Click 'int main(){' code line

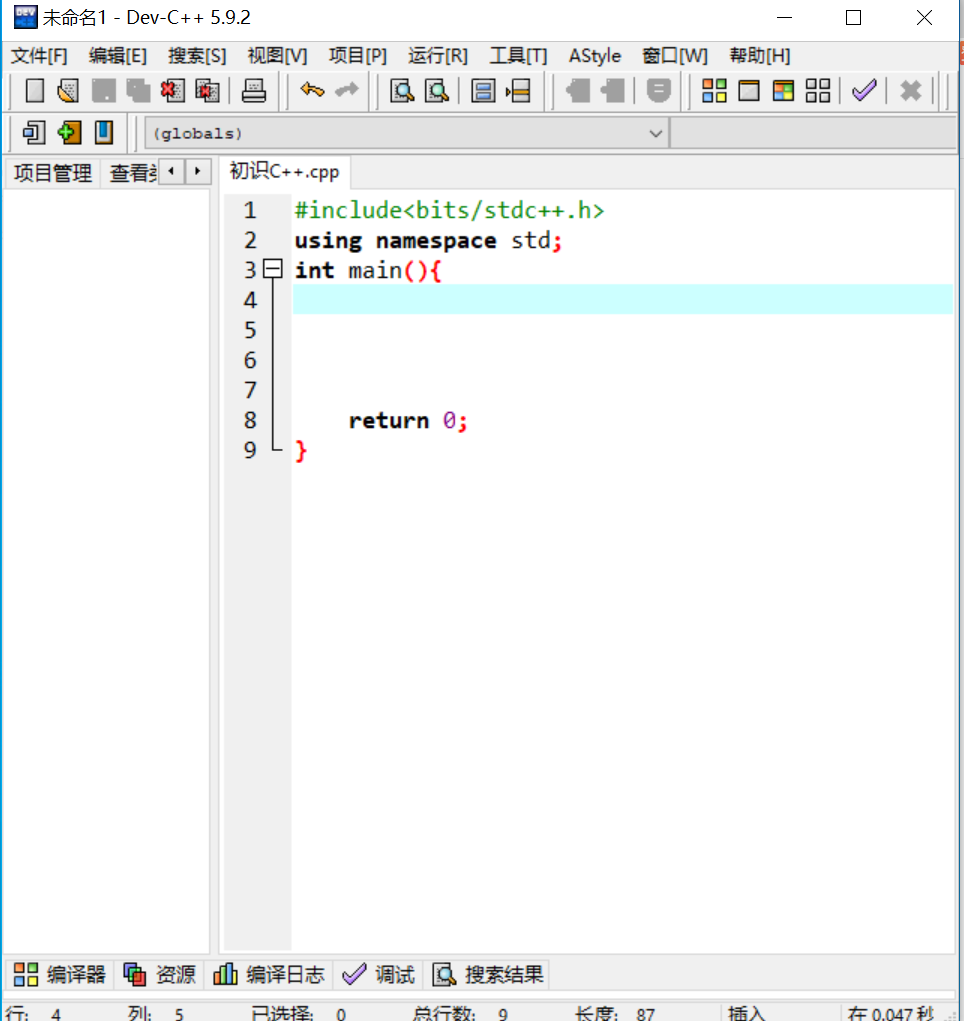pos(368,270)
